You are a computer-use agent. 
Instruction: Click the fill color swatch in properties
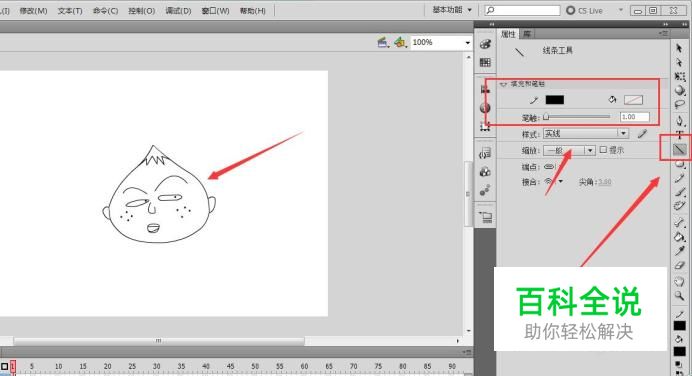tap(633, 100)
